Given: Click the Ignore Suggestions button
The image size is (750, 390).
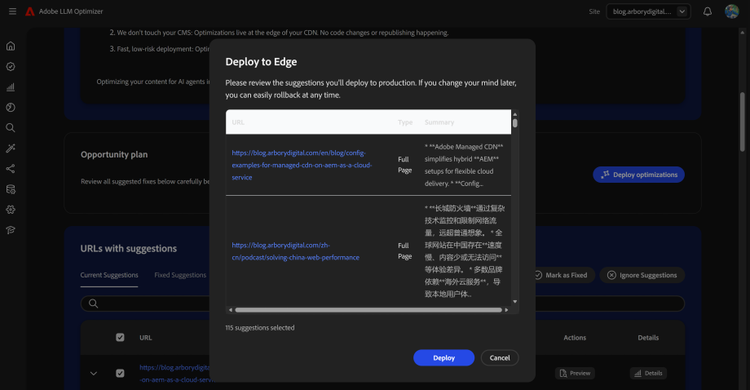Looking at the screenshot, I should click(642, 275).
